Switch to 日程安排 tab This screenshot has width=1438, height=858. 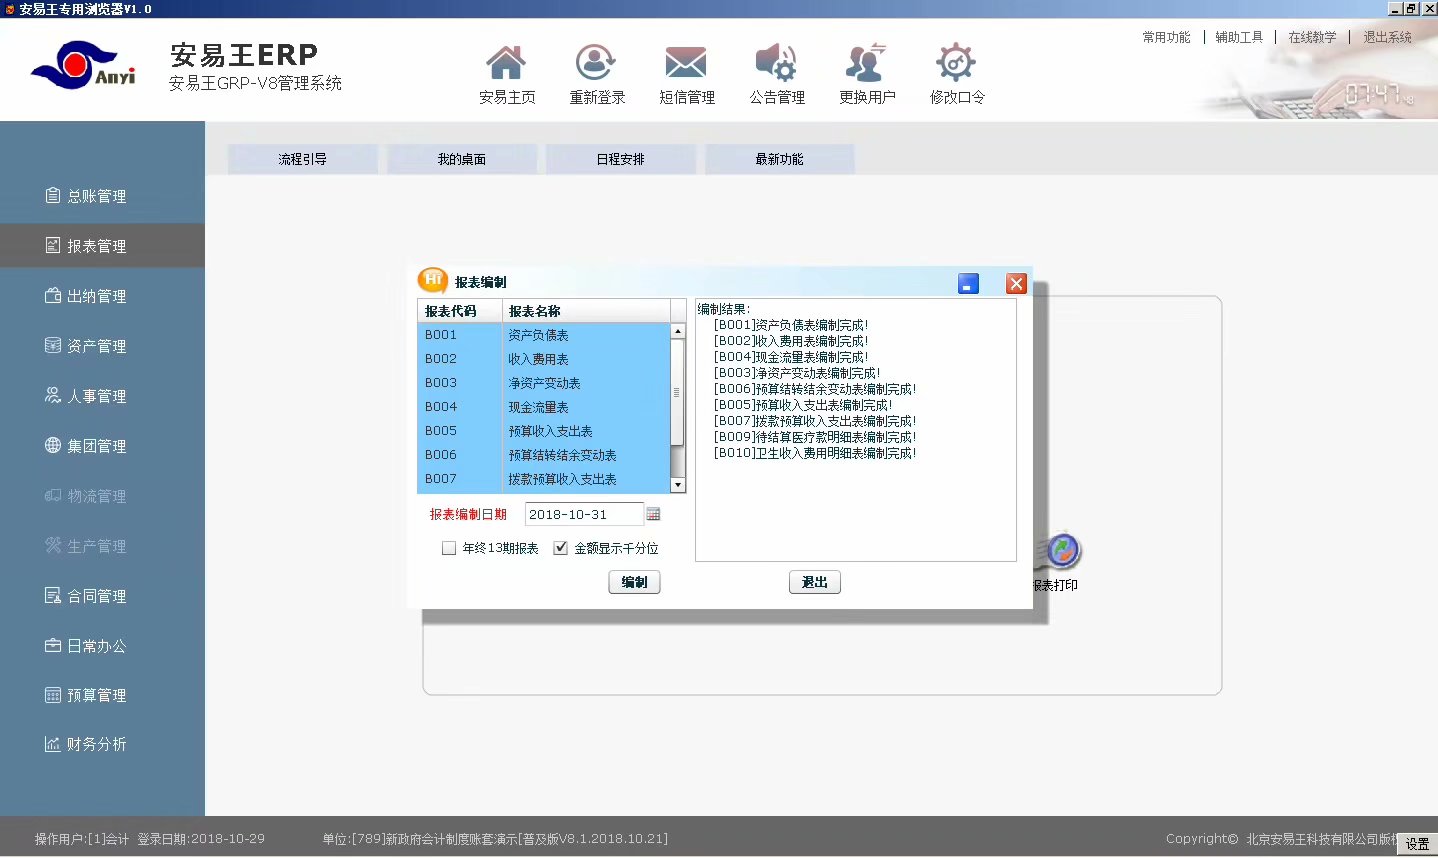point(621,159)
